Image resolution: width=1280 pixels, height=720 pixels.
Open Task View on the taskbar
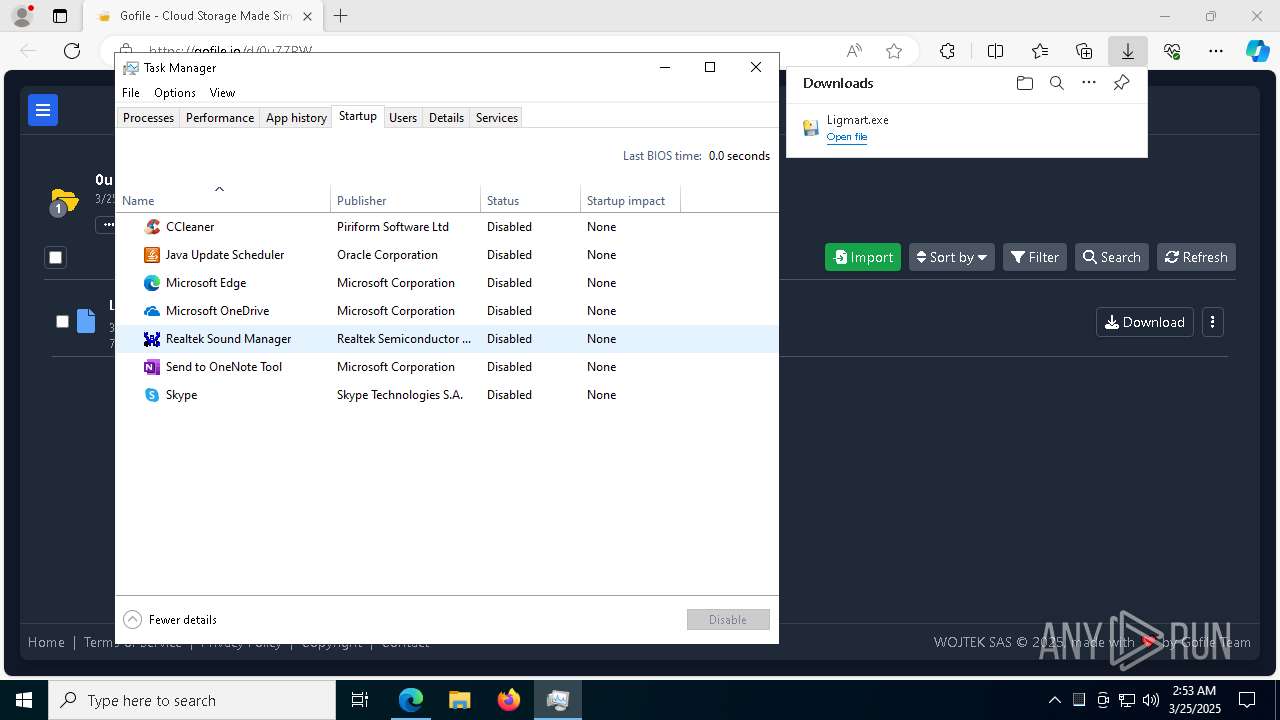tap(360, 700)
